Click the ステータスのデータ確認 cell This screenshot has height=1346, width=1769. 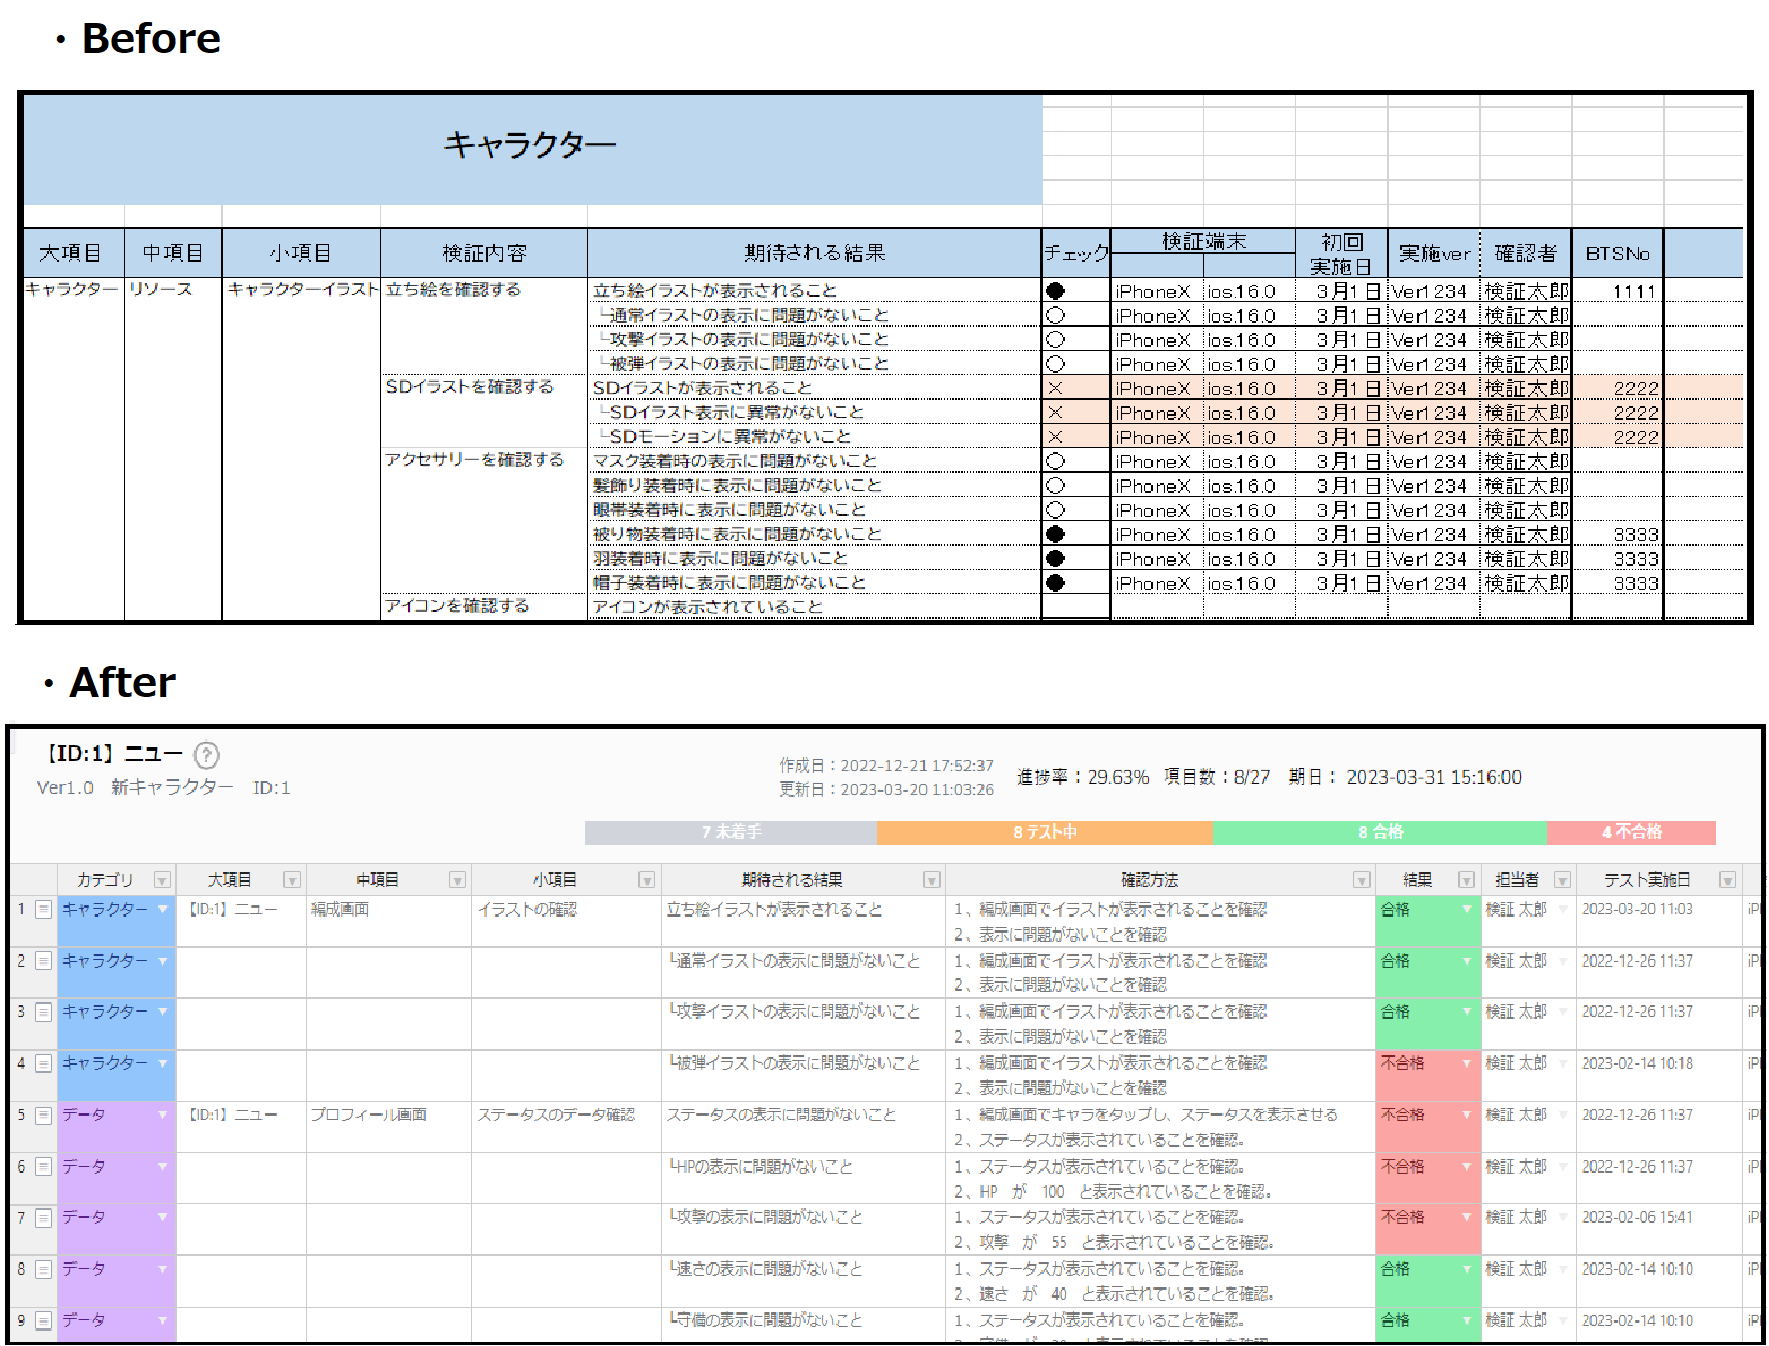click(x=566, y=1127)
